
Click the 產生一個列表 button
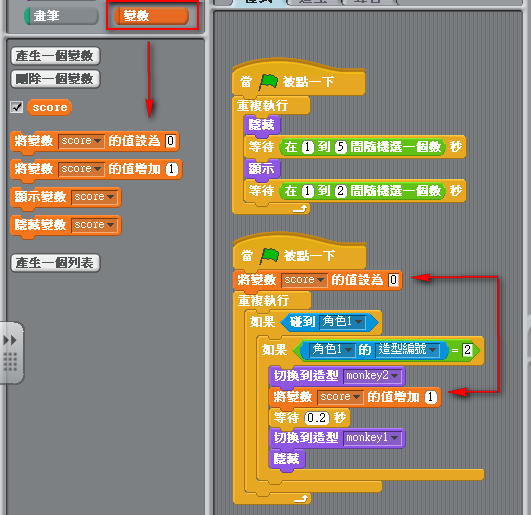click(55, 263)
